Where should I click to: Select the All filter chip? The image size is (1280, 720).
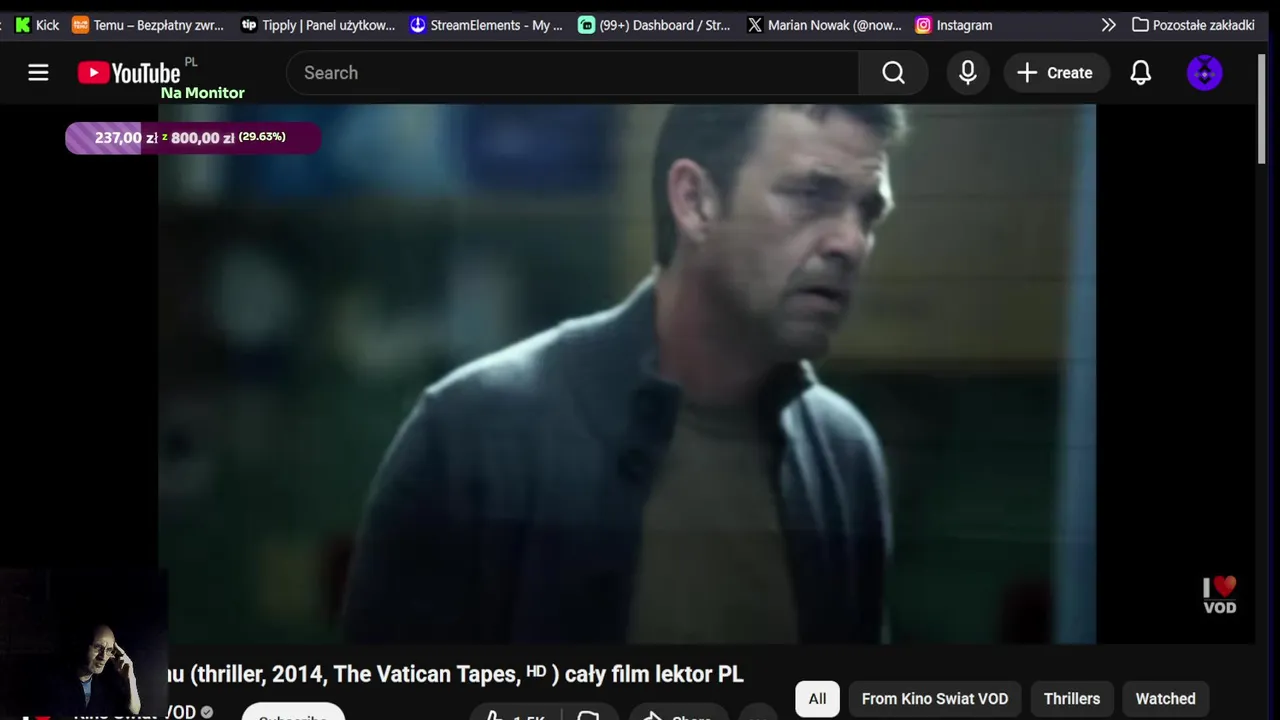(x=817, y=699)
